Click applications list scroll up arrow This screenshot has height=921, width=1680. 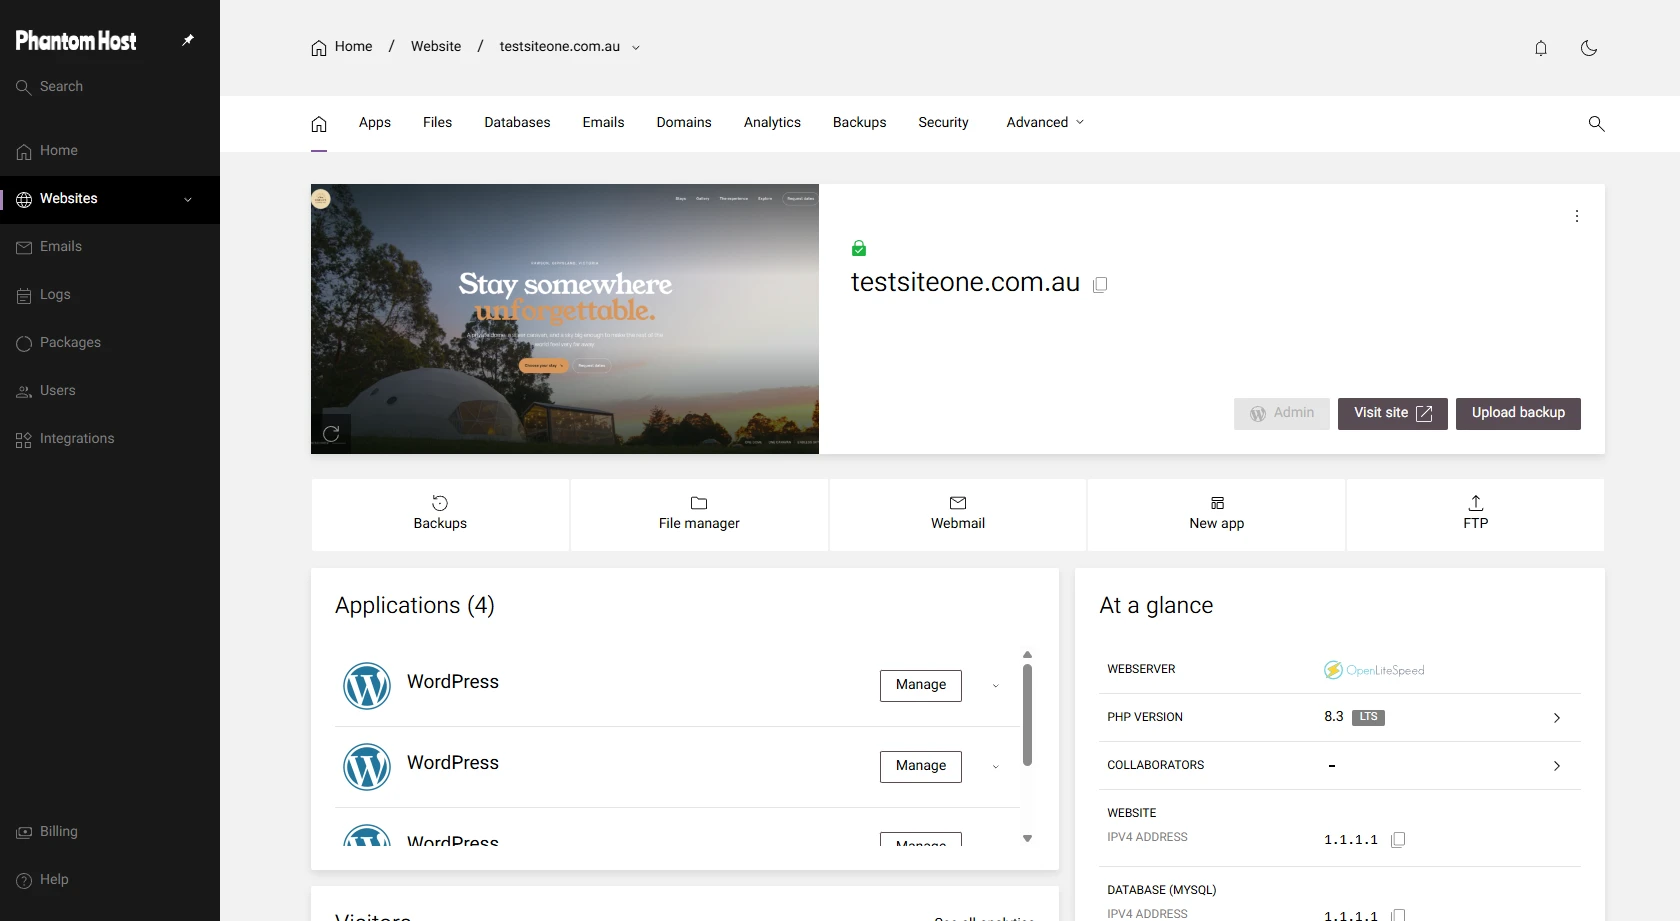coord(1027,655)
